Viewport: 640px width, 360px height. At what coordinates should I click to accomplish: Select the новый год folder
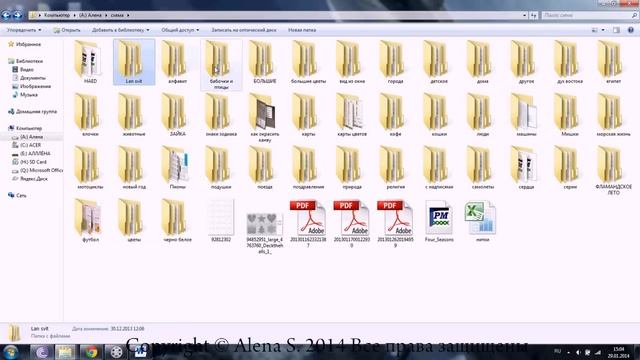click(x=134, y=167)
